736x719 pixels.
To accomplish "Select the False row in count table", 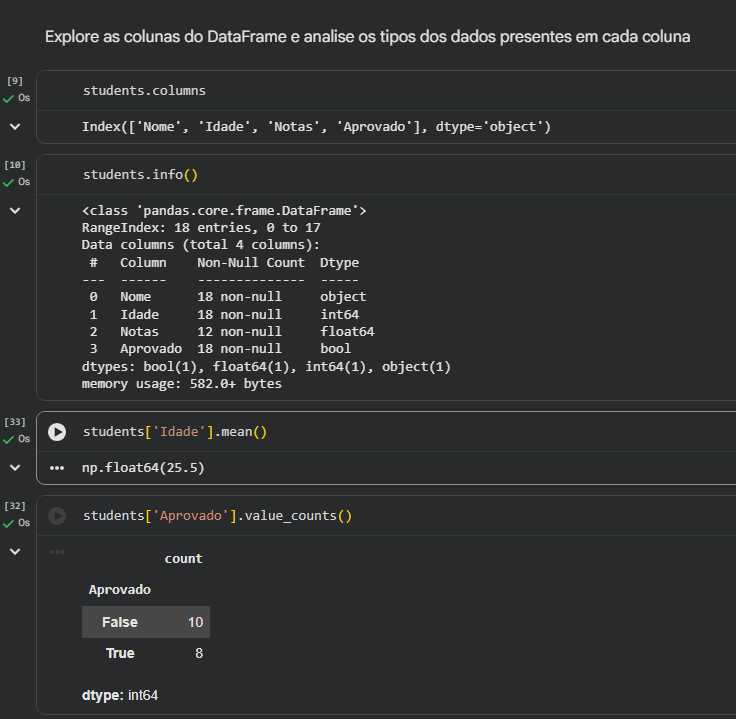I will pyautogui.click(x=146, y=622).
